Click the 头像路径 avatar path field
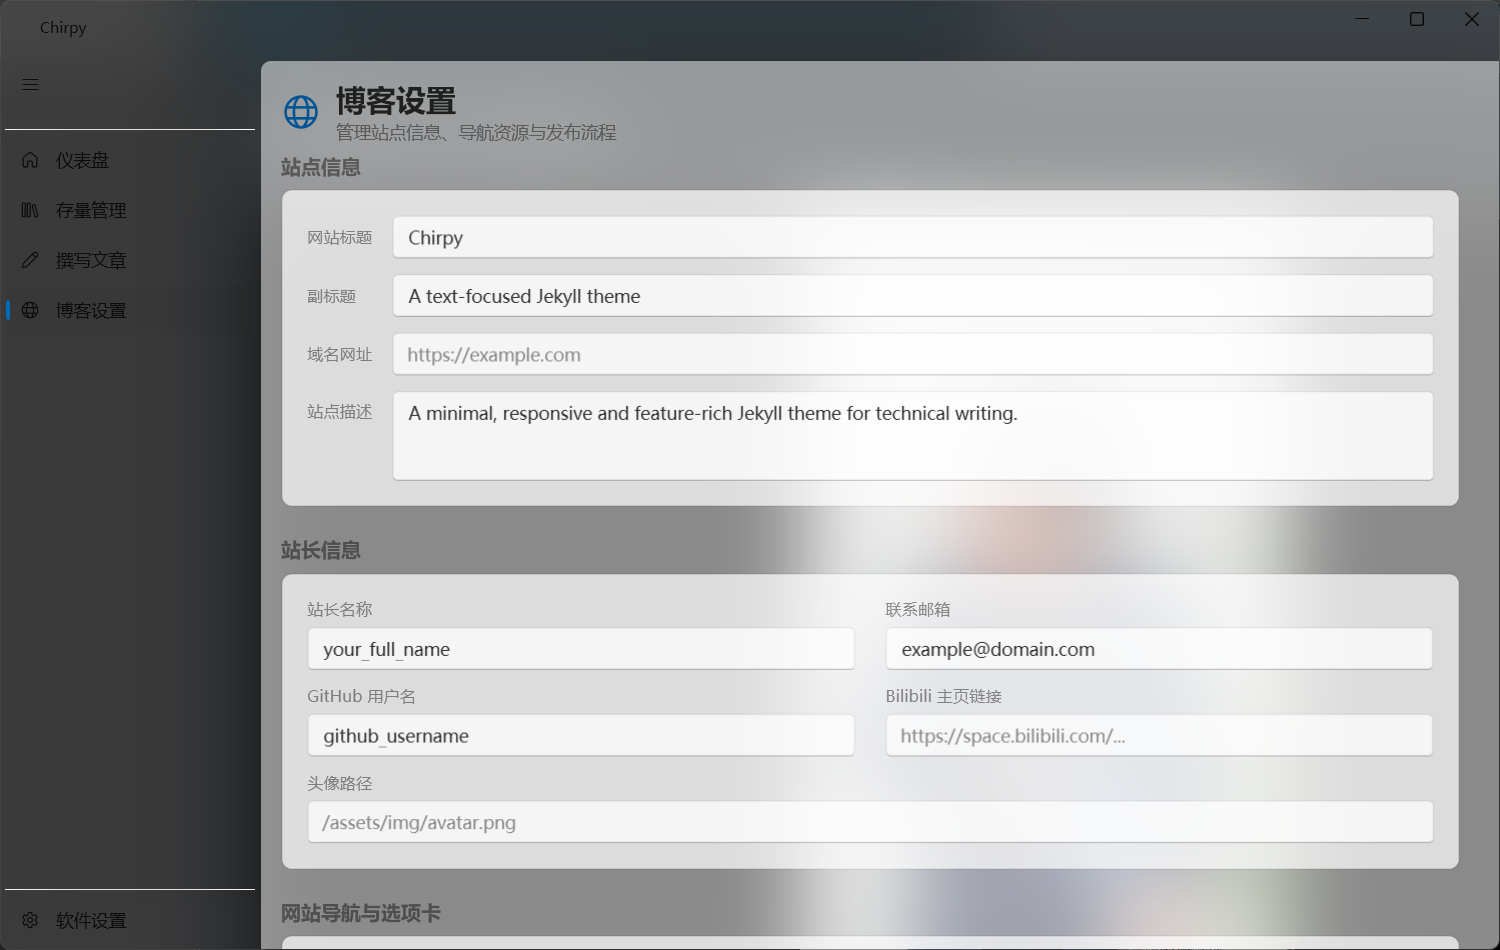Image resolution: width=1500 pixels, height=950 pixels. coord(870,821)
